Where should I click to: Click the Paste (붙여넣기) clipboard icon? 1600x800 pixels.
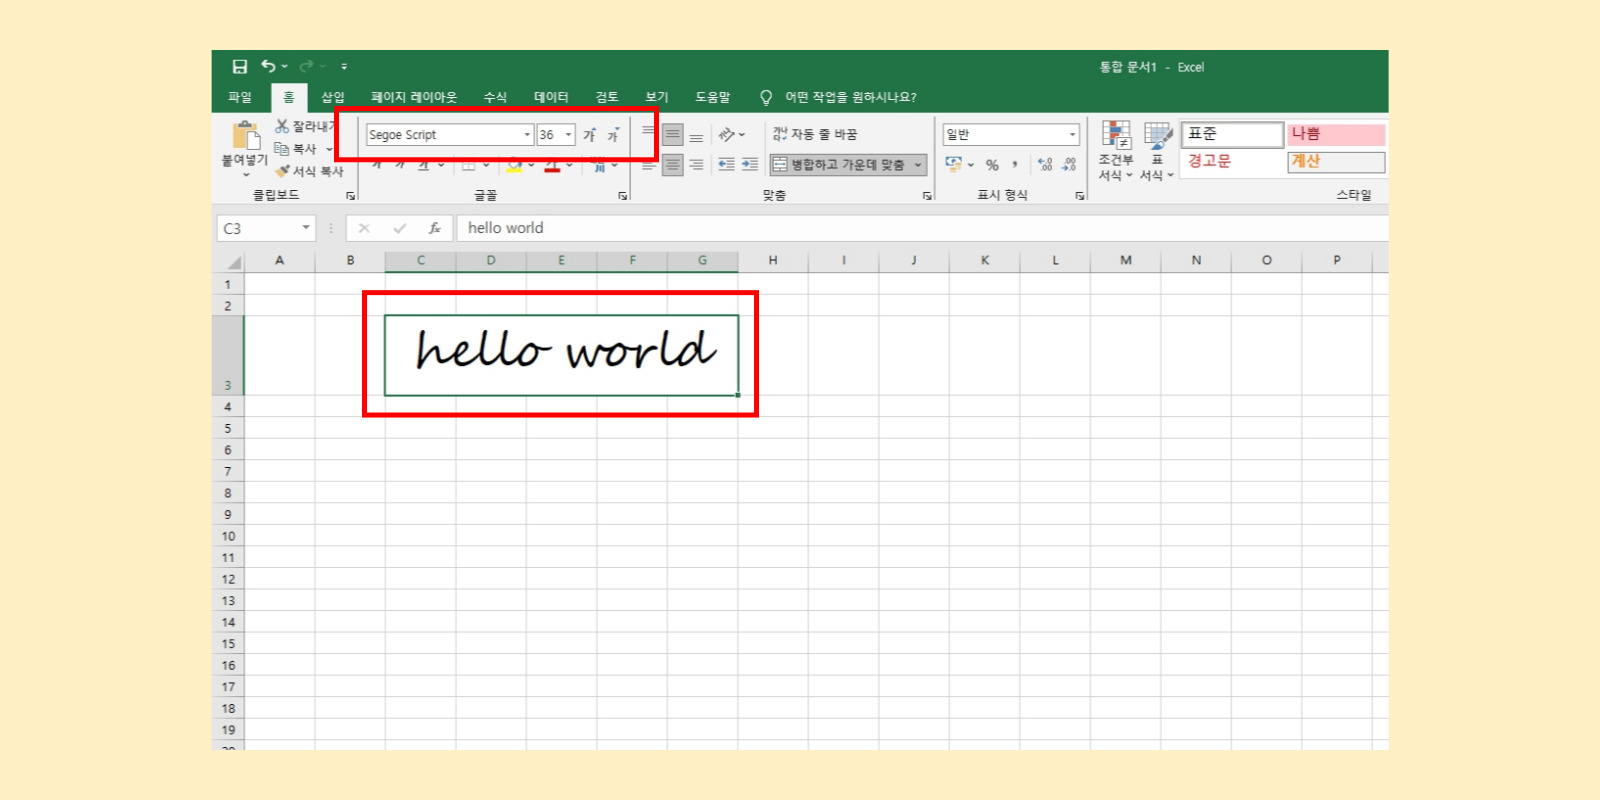click(245, 136)
